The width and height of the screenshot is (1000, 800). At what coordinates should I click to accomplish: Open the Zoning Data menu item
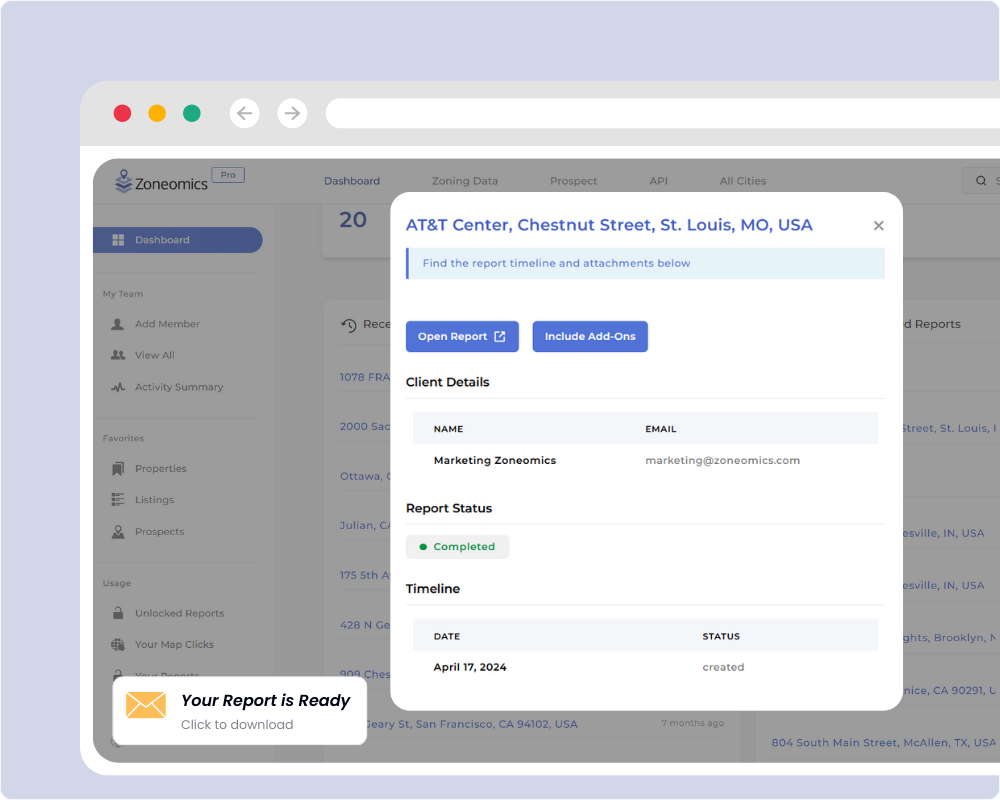tap(464, 181)
